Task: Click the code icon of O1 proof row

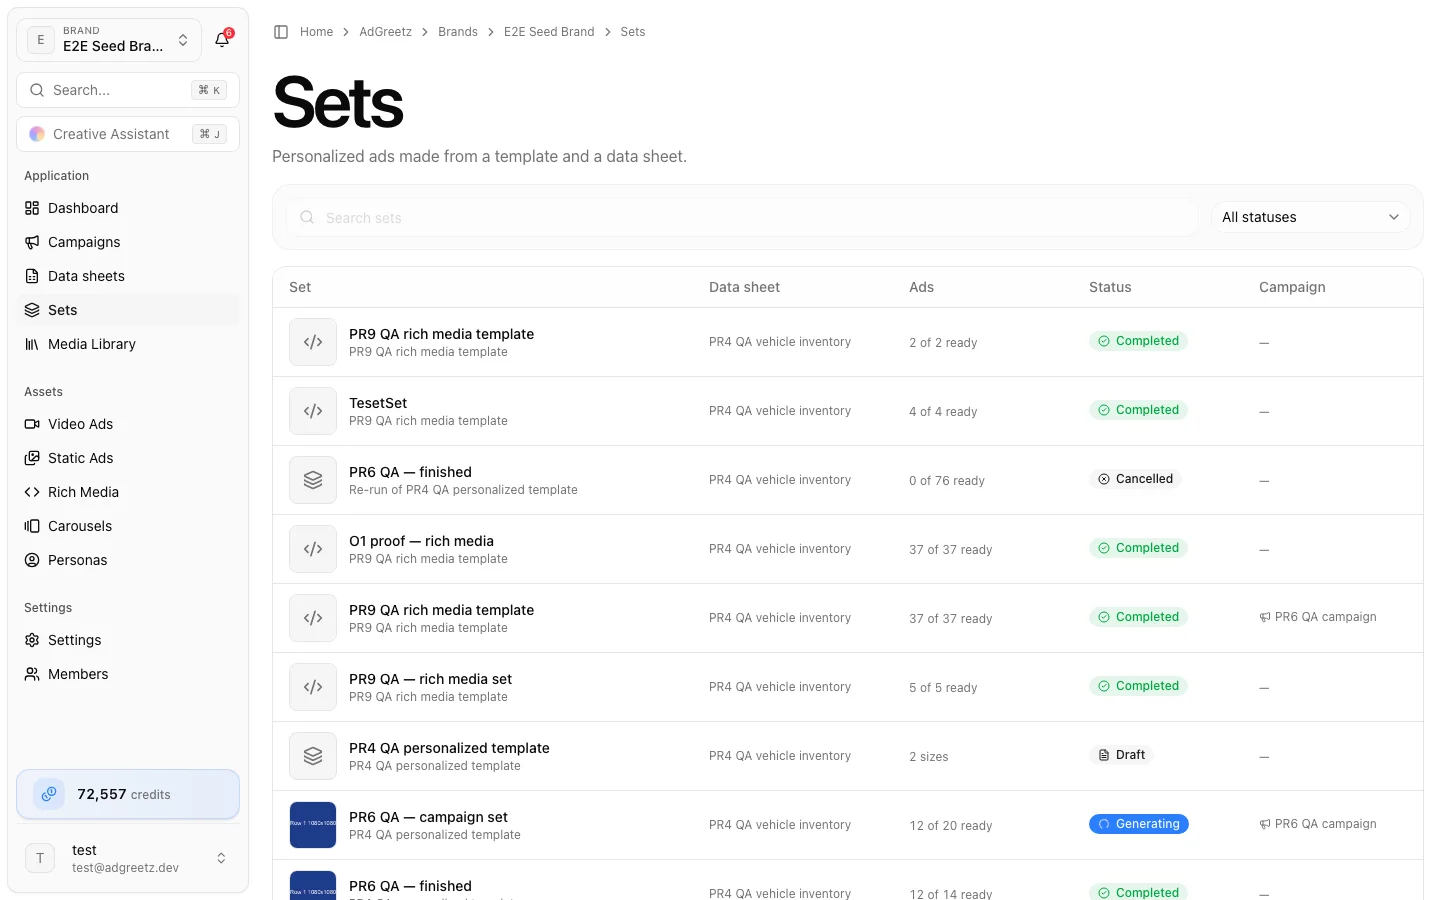Action: [x=313, y=549]
